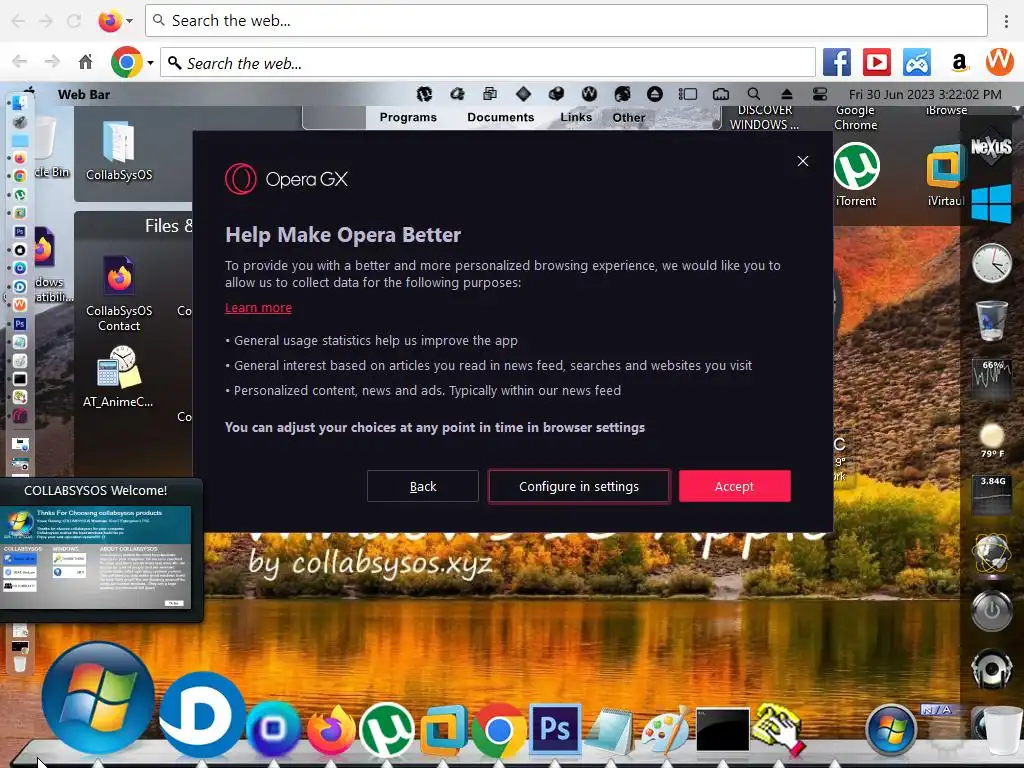Open Facebook shortcut icon
The width and height of the screenshot is (1024, 768).
pos(837,63)
